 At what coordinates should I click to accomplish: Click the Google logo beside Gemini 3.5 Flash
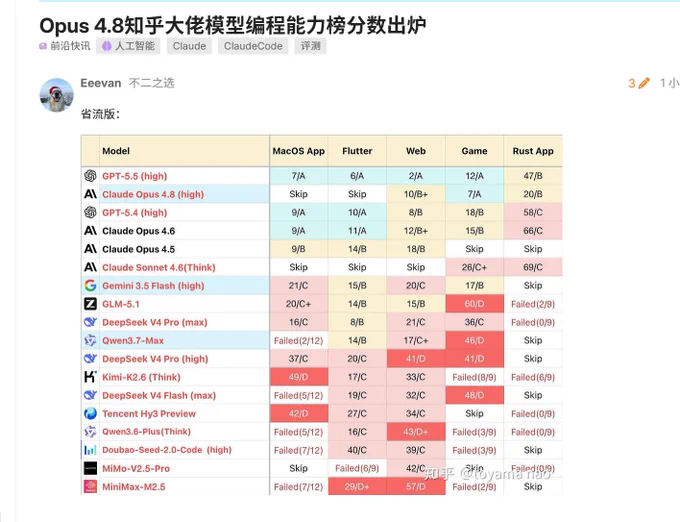pos(90,285)
